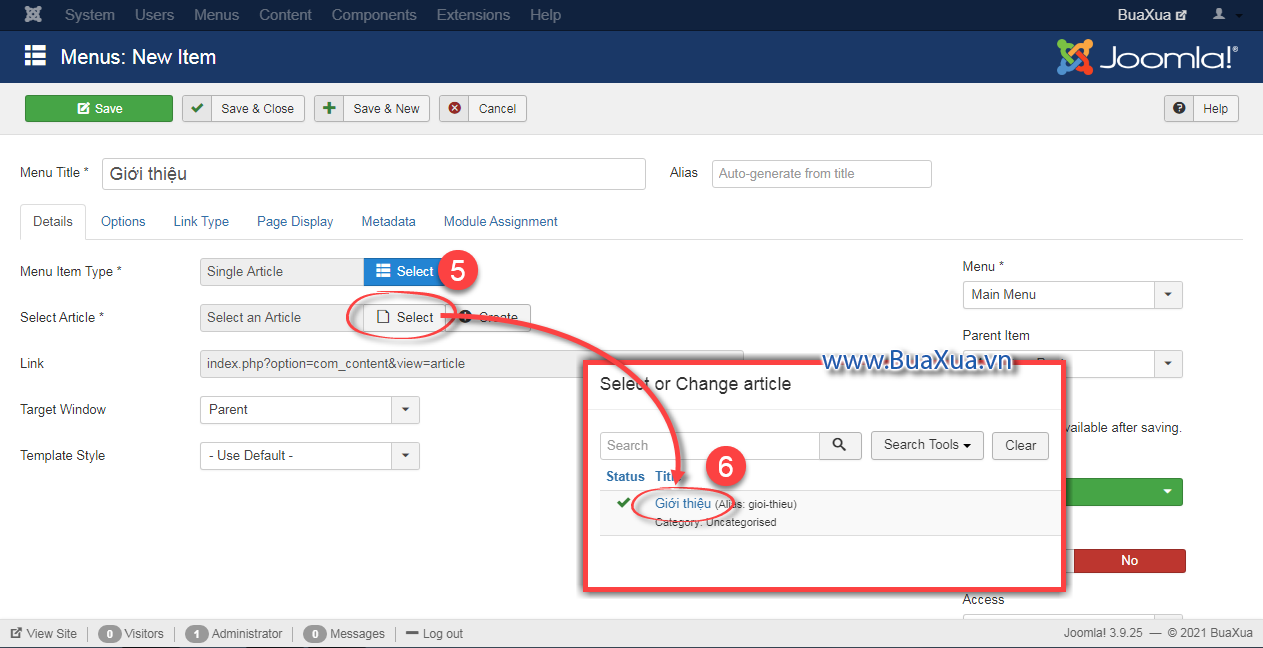
Task: Open the Content menu
Action: (285, 15)
